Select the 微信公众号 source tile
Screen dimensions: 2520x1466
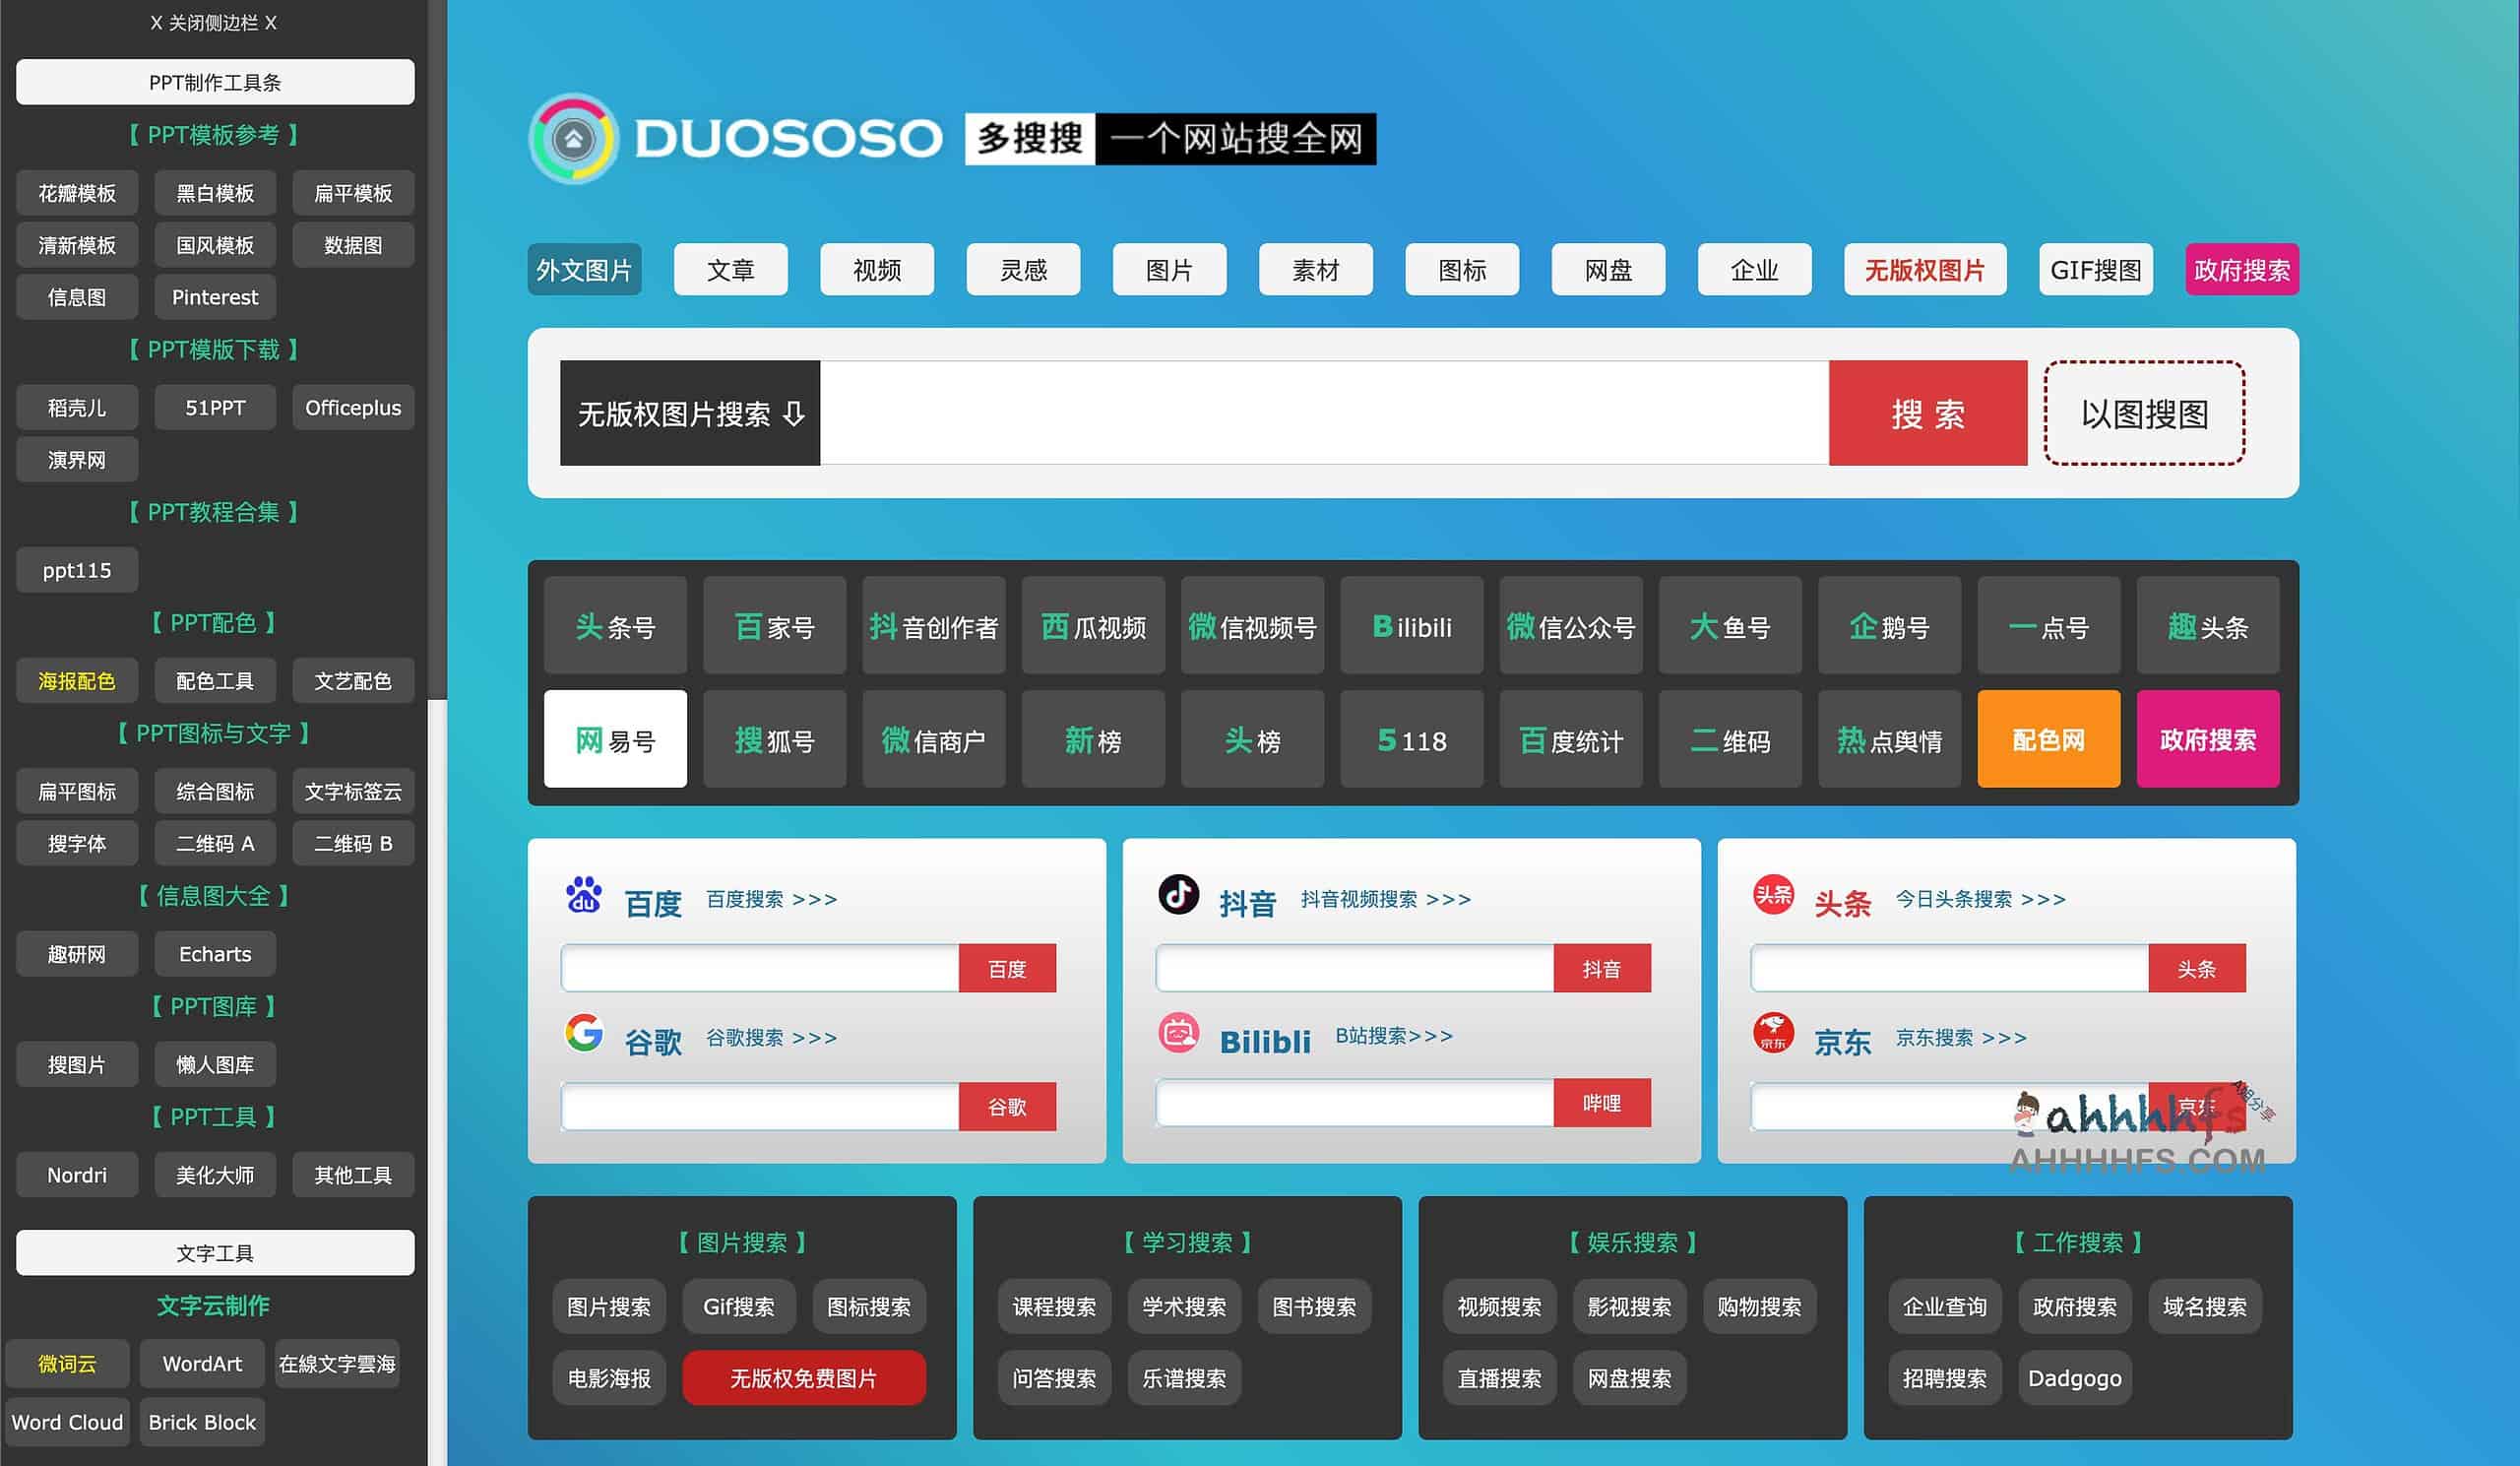coord(1571,626)
